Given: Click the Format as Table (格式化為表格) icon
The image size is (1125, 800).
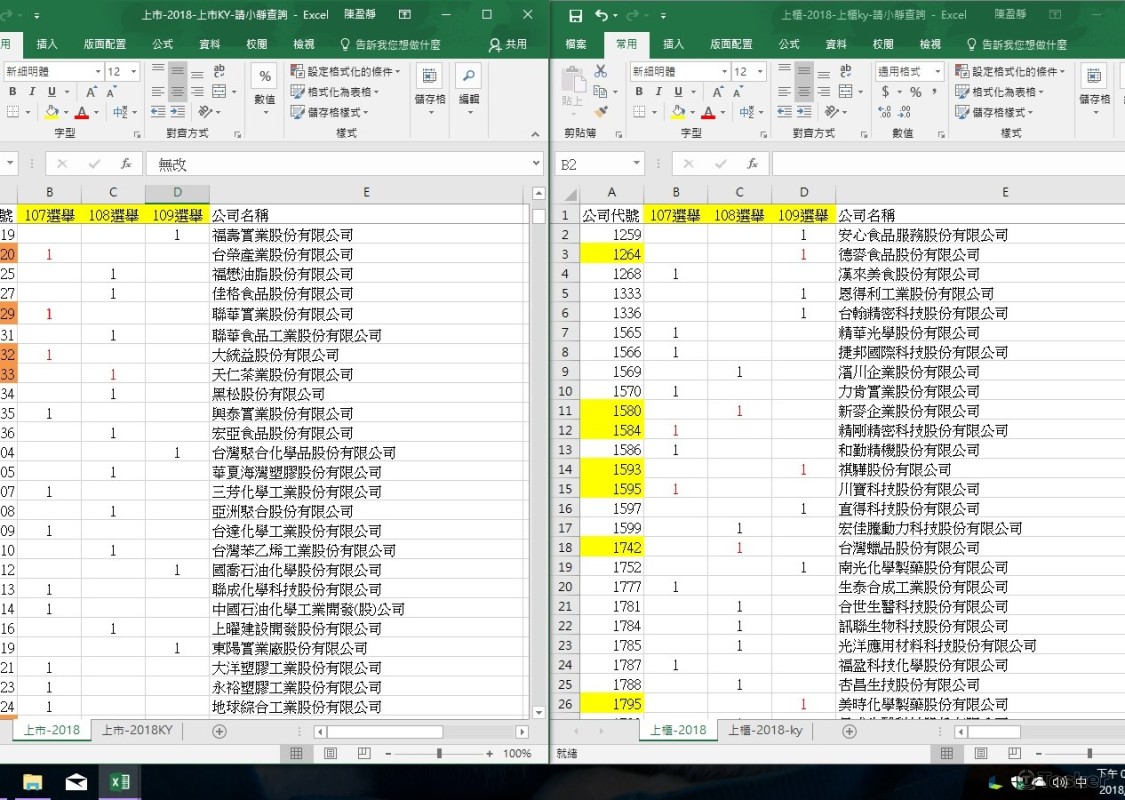Looking at the screenshot, I should click(960, 91).
